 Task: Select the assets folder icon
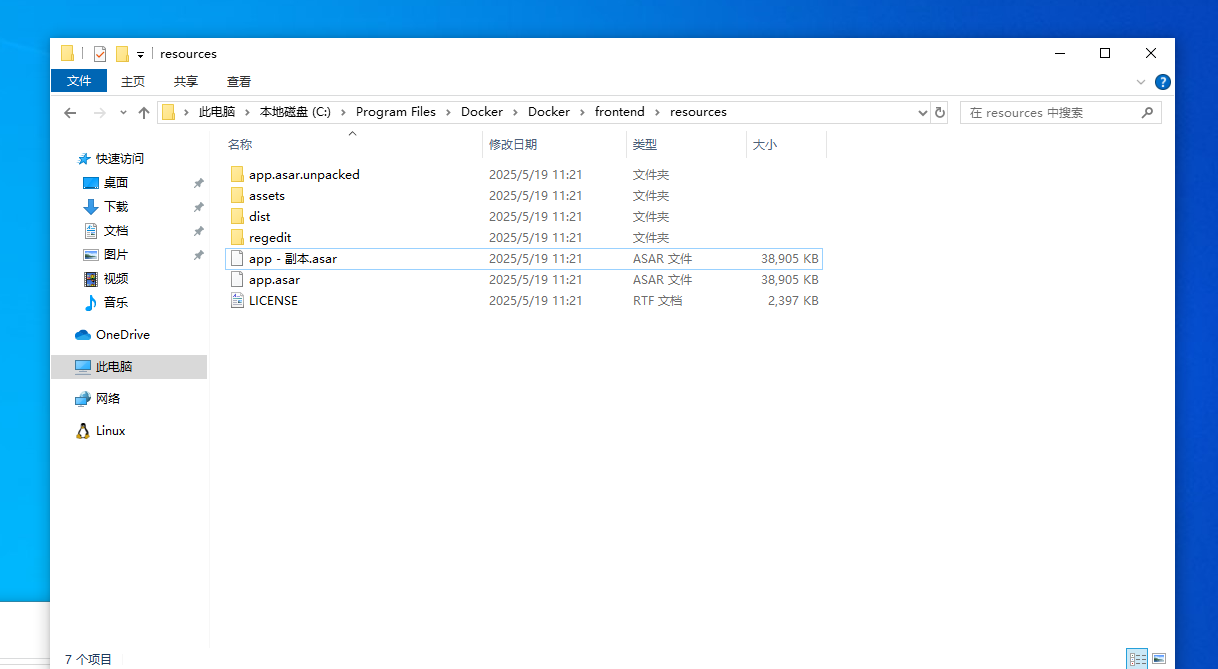coord(237,196)
